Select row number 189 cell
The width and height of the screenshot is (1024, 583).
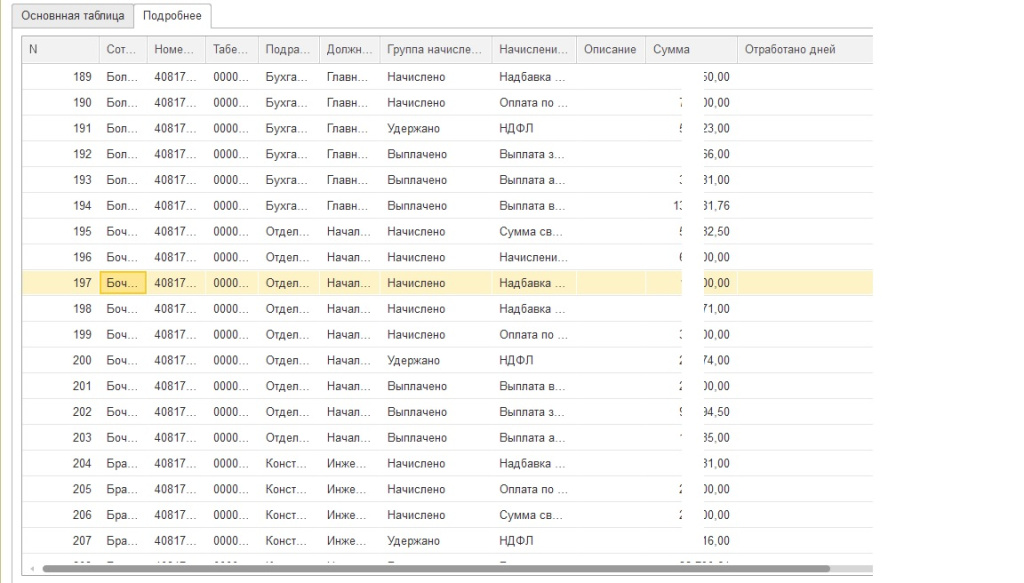[60, 77]
